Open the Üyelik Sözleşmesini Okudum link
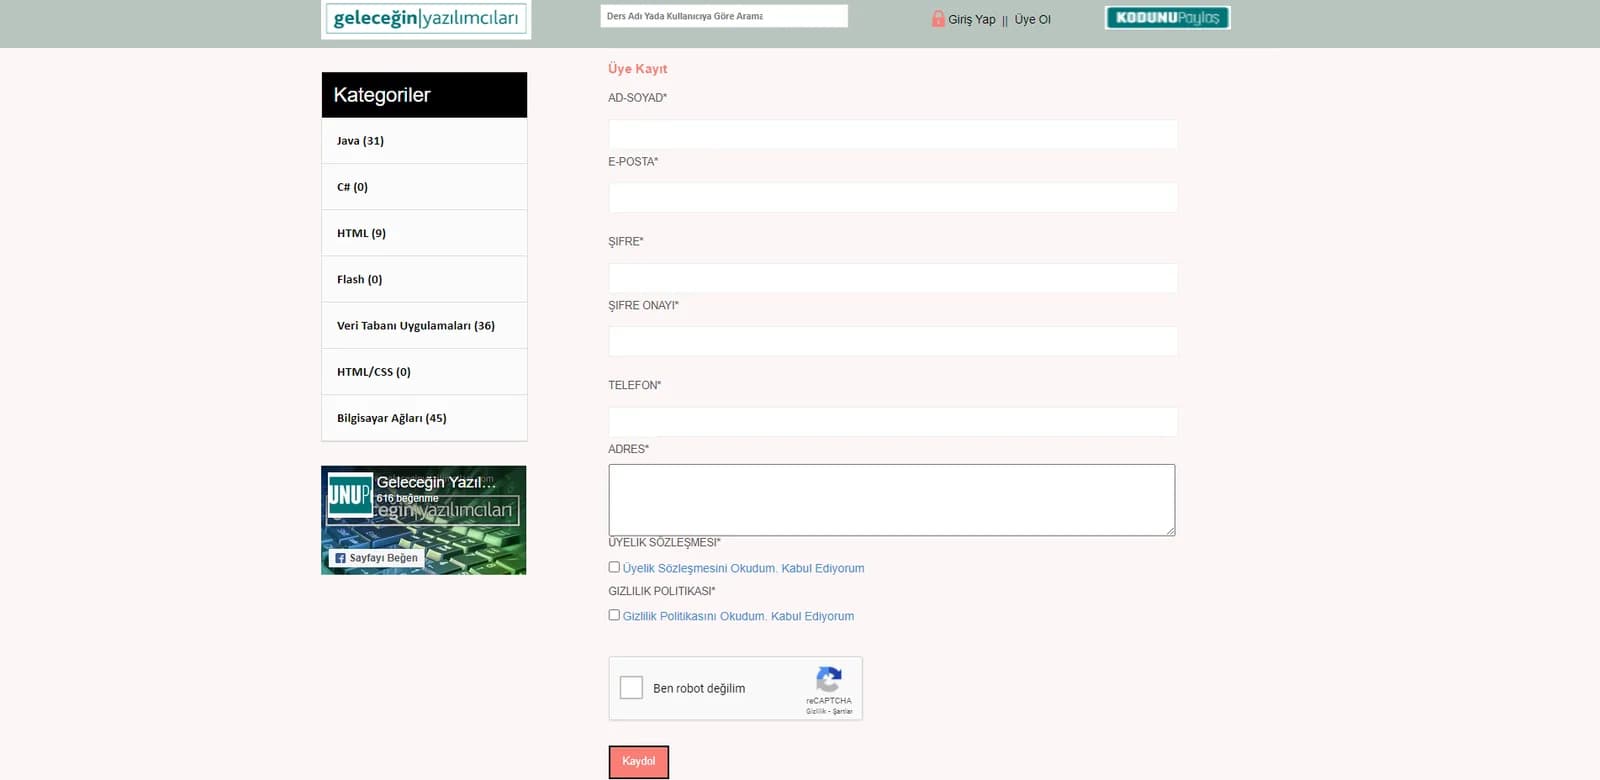The height and width of the screenshot is (780, 1600). (744, 568)
